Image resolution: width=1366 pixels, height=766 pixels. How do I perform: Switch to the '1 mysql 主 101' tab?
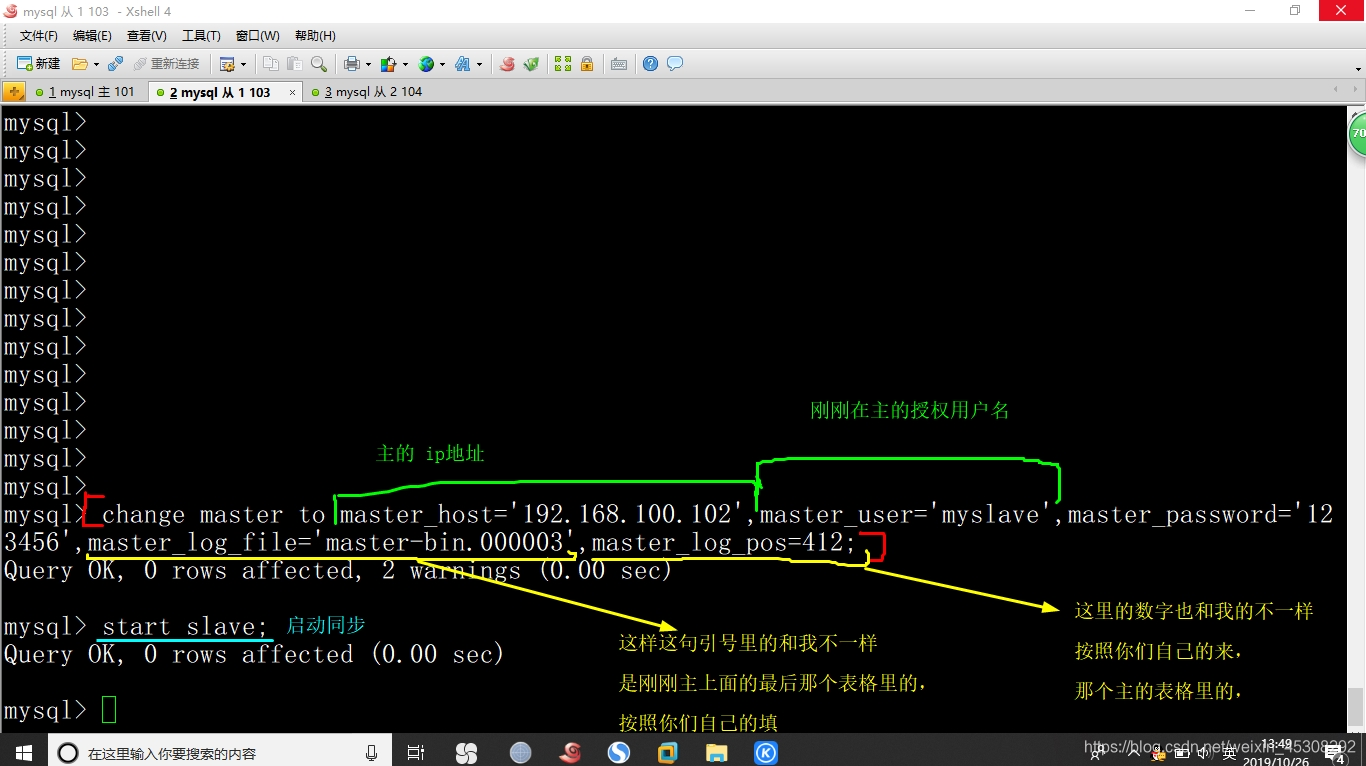88,92
